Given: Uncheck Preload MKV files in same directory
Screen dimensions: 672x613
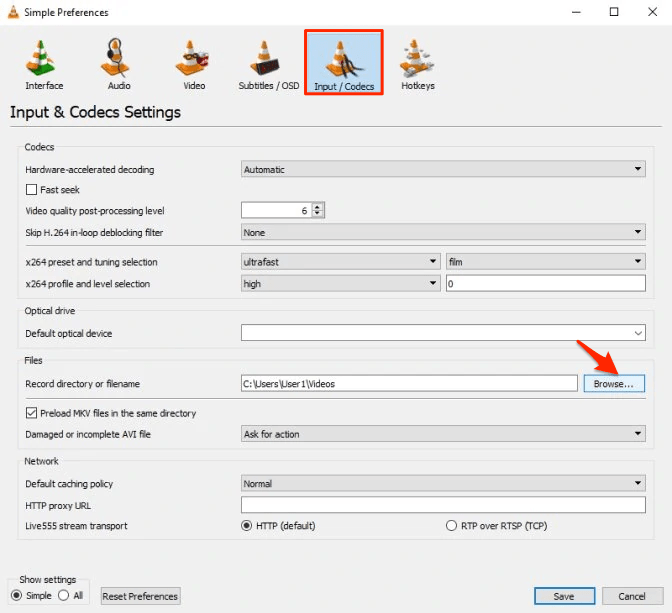Looking at the screenshot, I should coord(31,413).
